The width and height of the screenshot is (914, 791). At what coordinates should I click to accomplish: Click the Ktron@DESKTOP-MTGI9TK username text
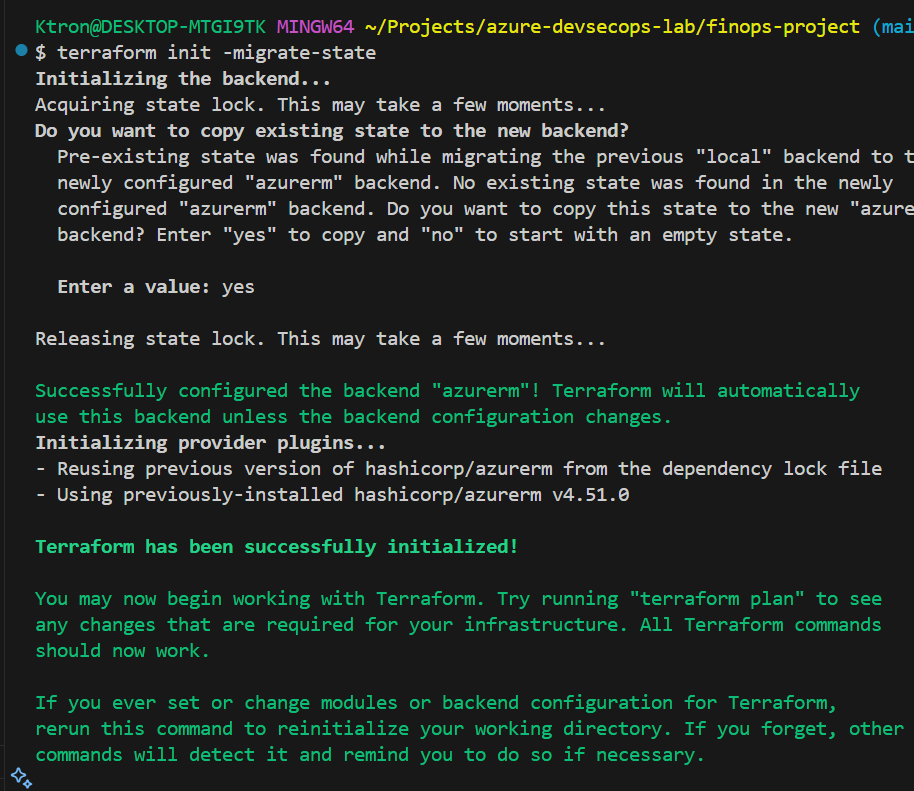pos(150,26)
